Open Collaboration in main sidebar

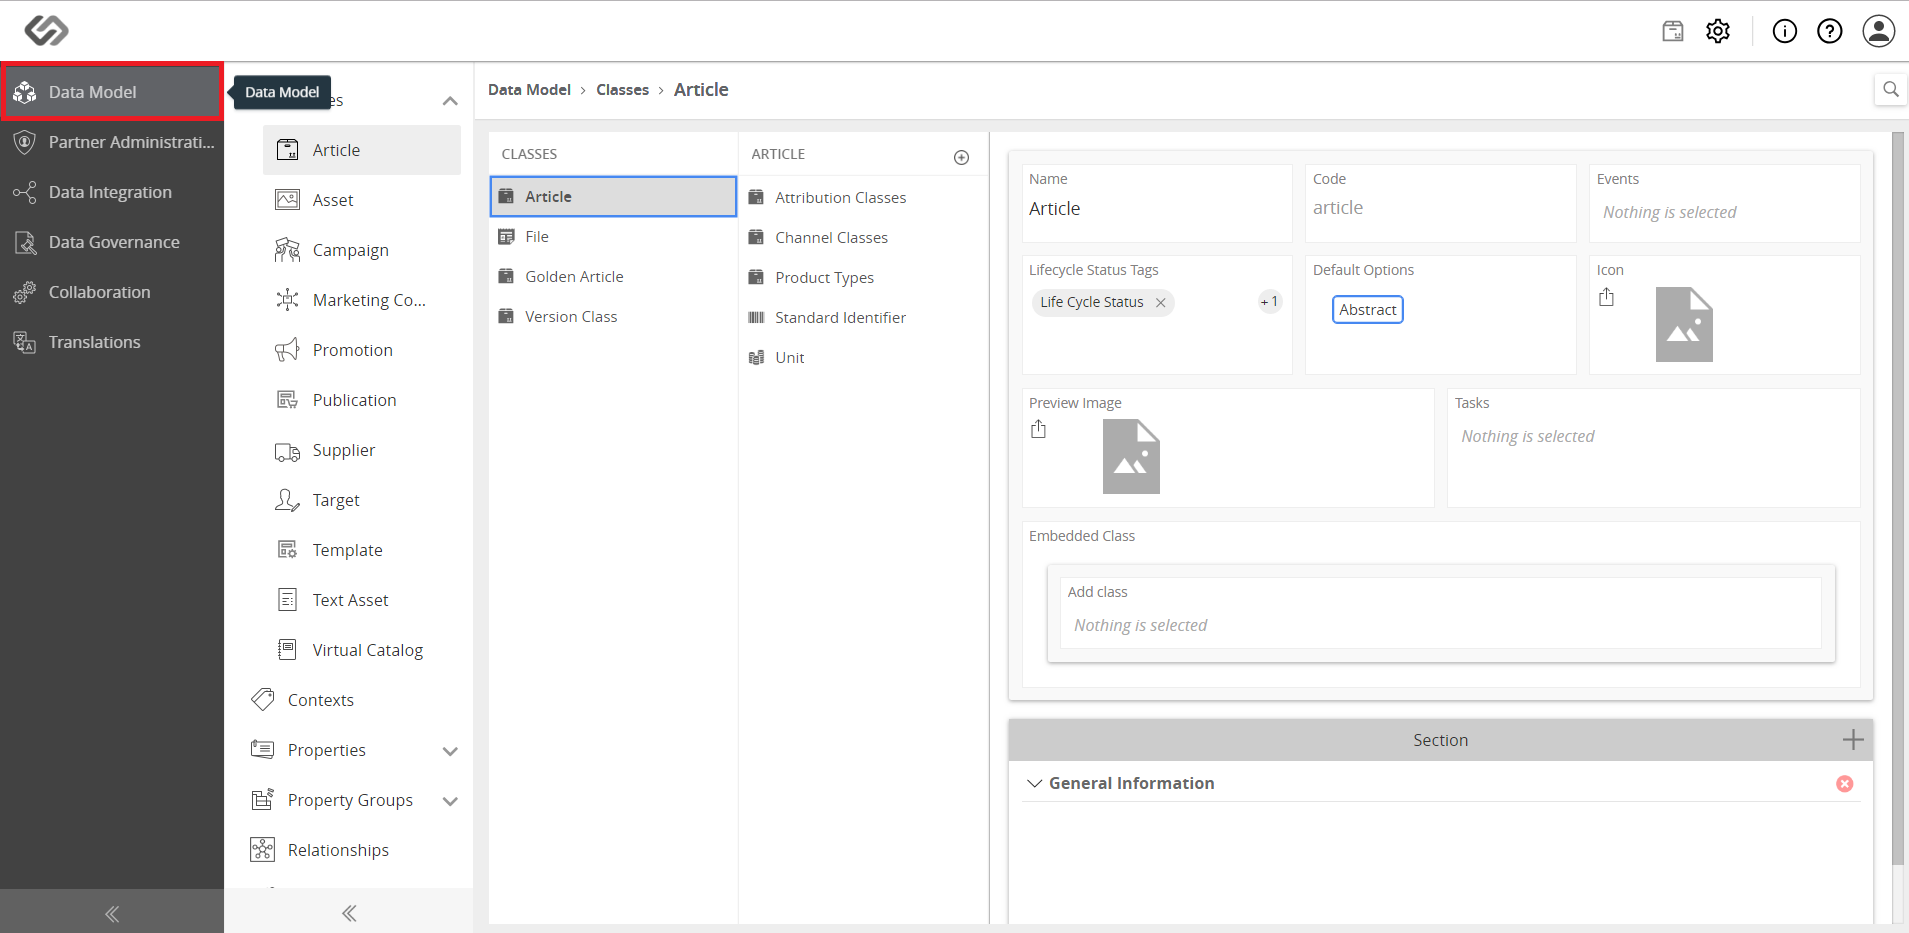pyautogui.click(x=112, y=292)
